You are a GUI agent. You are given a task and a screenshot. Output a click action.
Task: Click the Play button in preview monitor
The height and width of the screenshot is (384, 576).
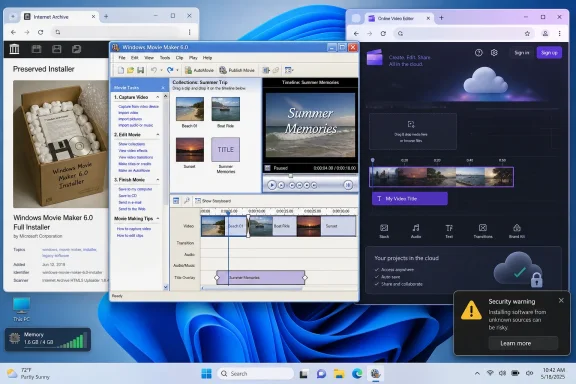[271, 185]
